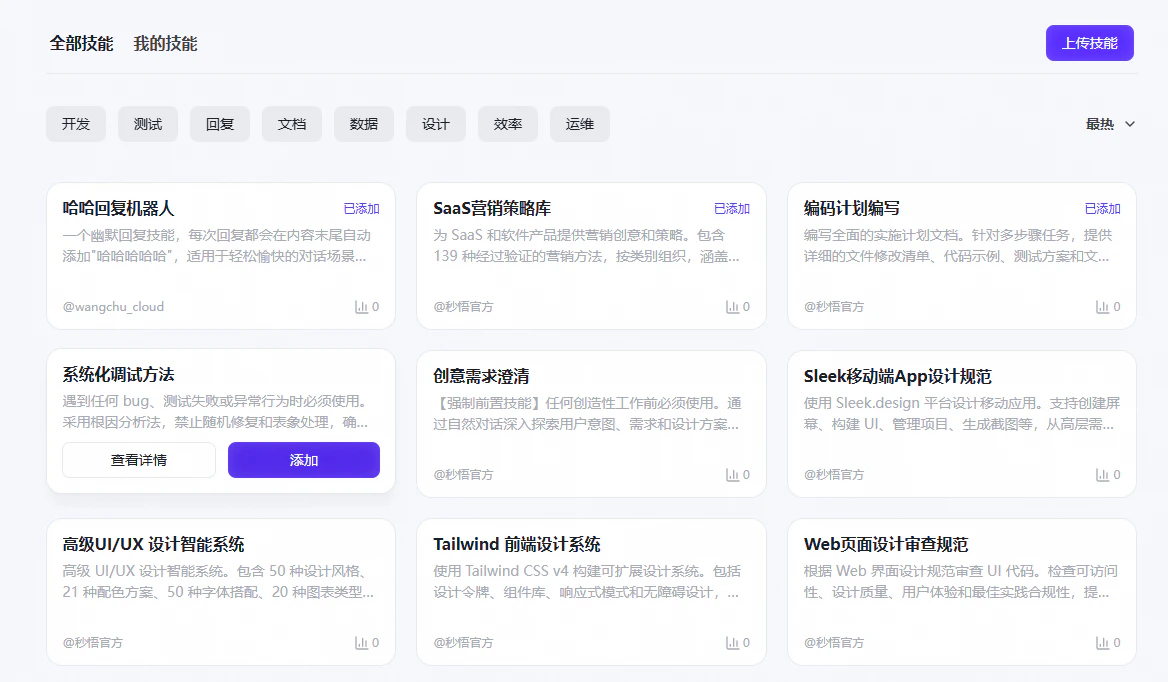Click usage stats icon on Tailwind 前端设计系统 card
Screen dimensions: 1168x682
tap(732, 643)
